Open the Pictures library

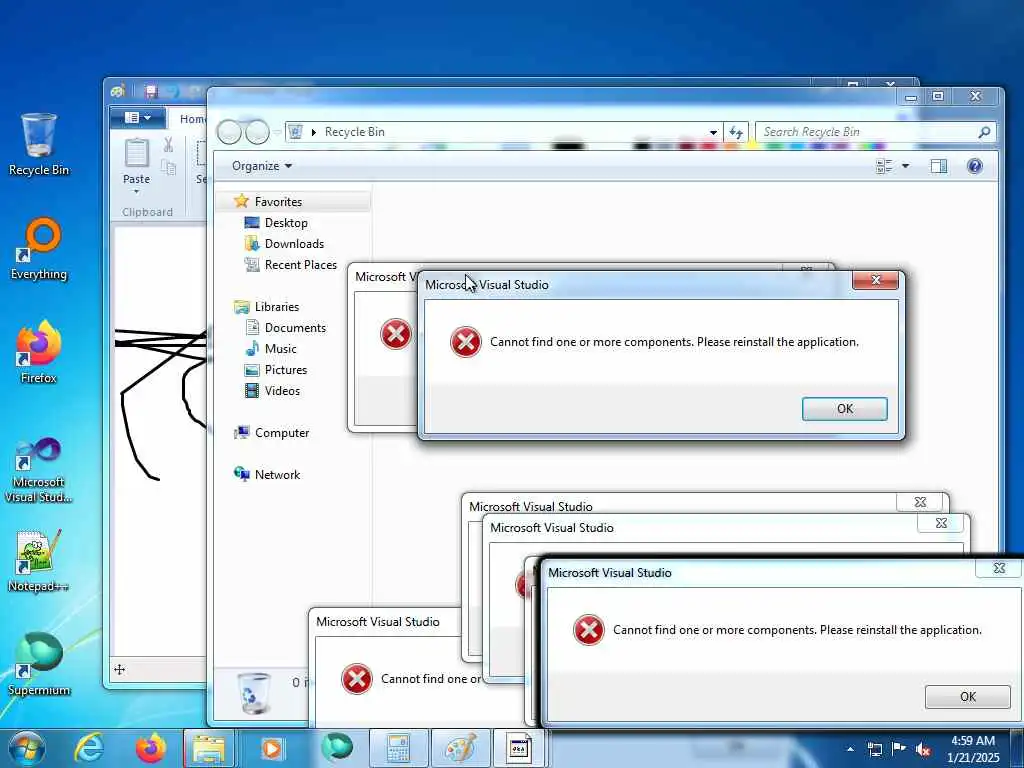coord(285,370)
